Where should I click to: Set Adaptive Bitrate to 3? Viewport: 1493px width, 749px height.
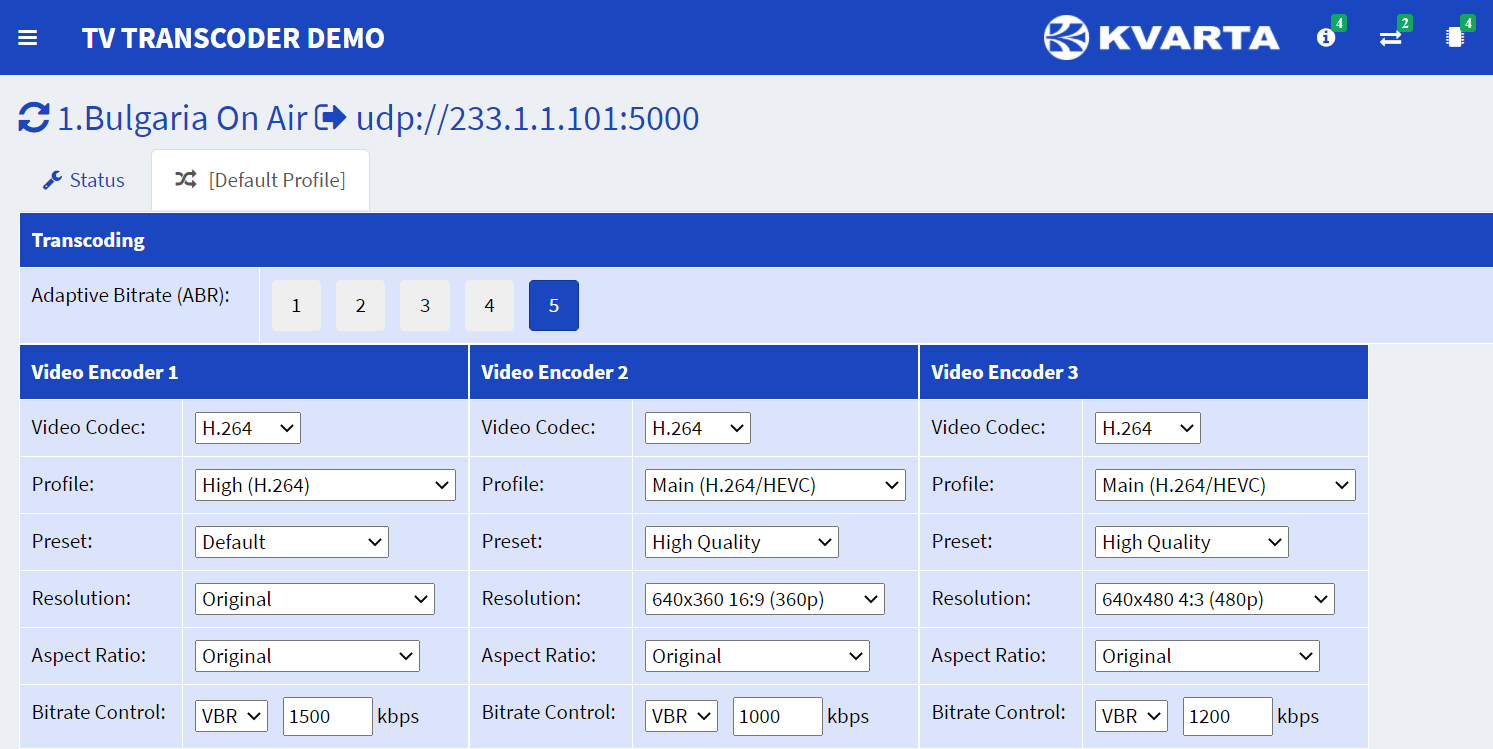pyautogui.click(x=425, y=306)
